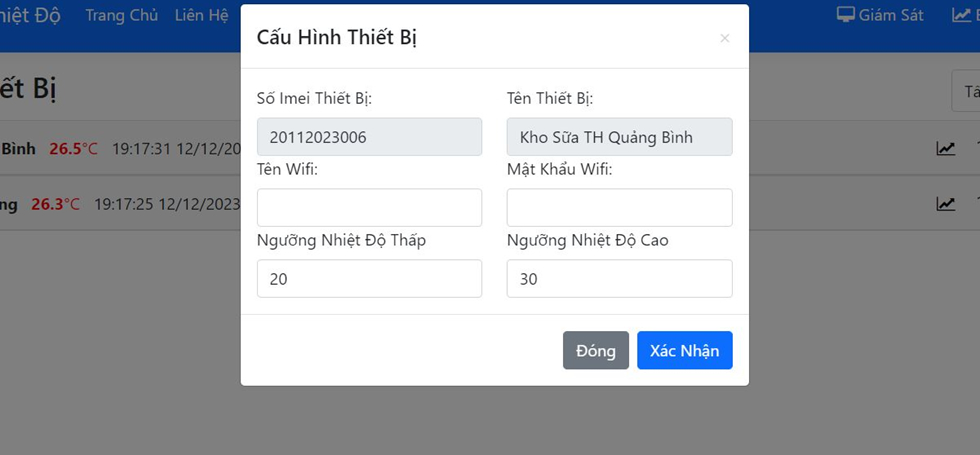
Task: Close the Cấu Hình Thiết Bị dialog
Action: click(x=725, y=39)
